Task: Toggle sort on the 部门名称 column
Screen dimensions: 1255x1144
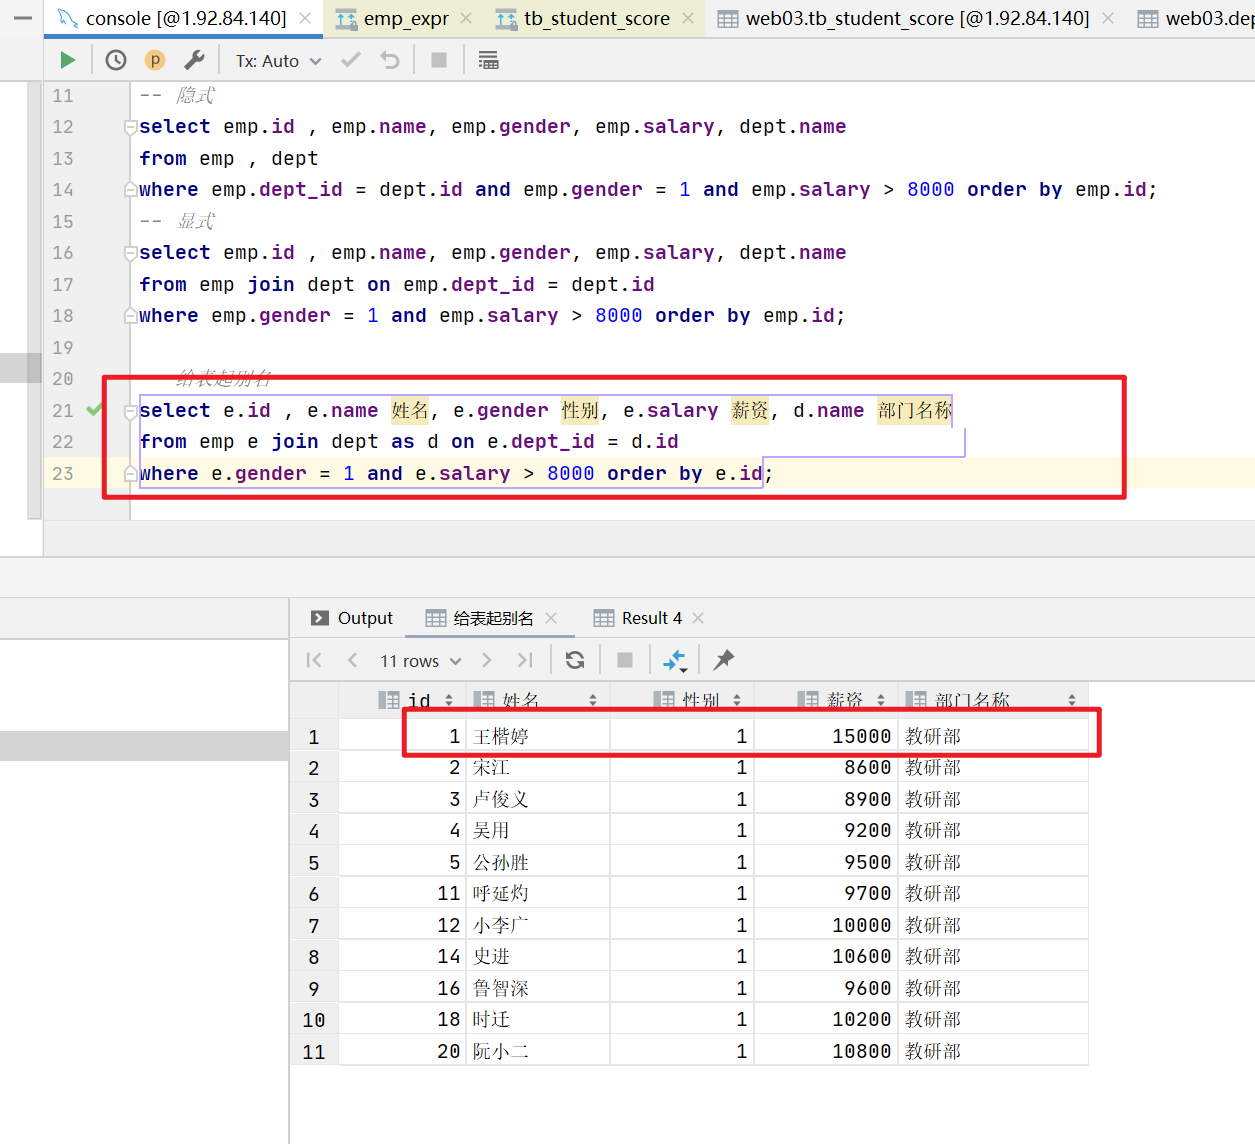Action: 1071,700
